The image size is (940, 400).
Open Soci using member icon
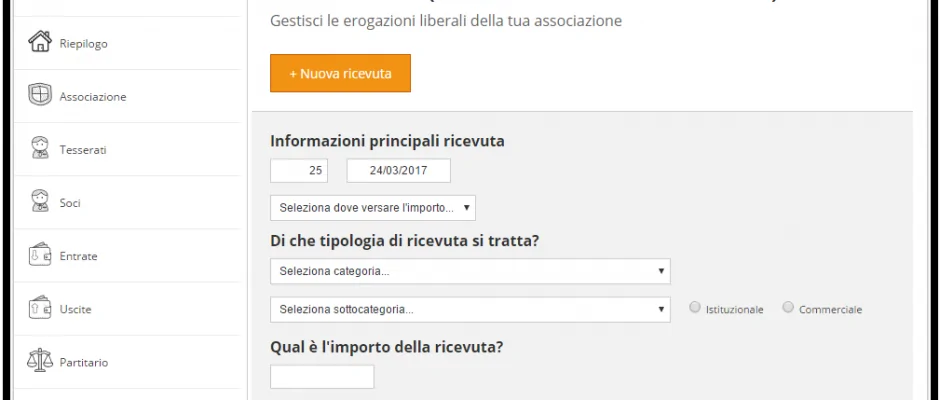pos(40,201)
